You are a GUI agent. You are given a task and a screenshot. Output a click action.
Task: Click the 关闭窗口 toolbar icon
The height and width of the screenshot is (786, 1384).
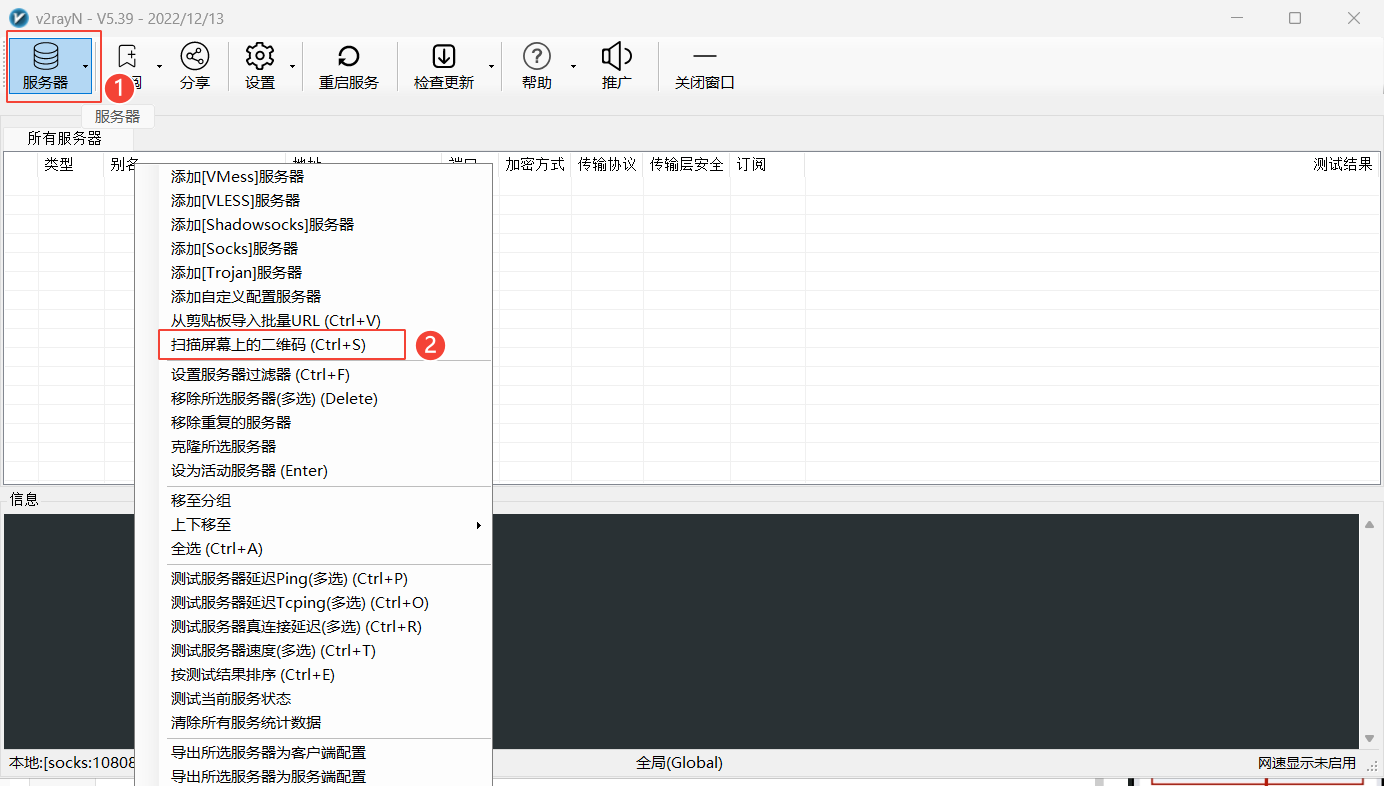click(x=704, y=57)
